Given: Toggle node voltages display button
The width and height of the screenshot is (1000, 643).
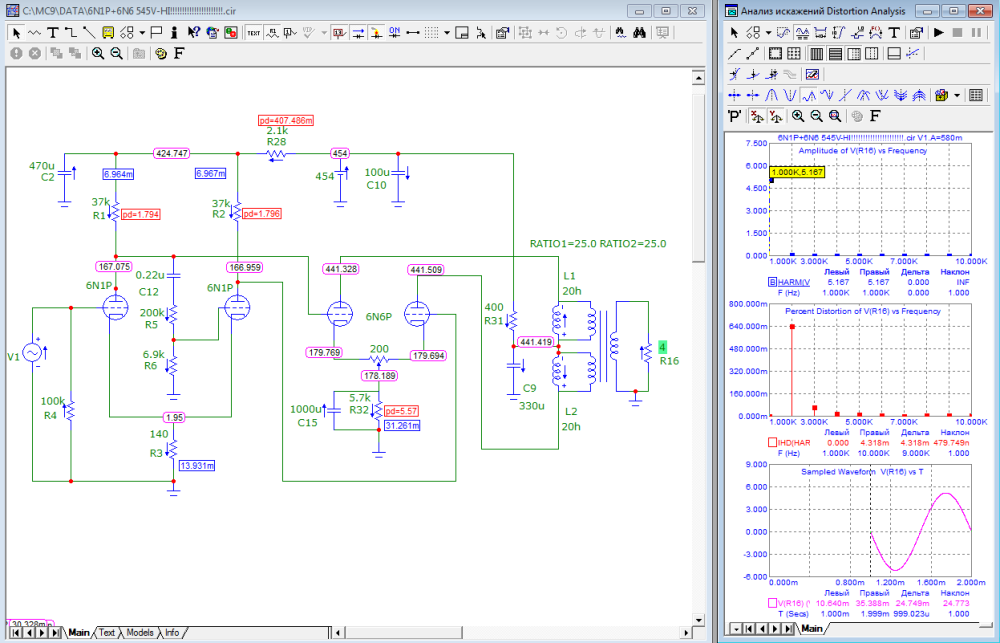Looking at the screenshot, I should tap(340, 32).
